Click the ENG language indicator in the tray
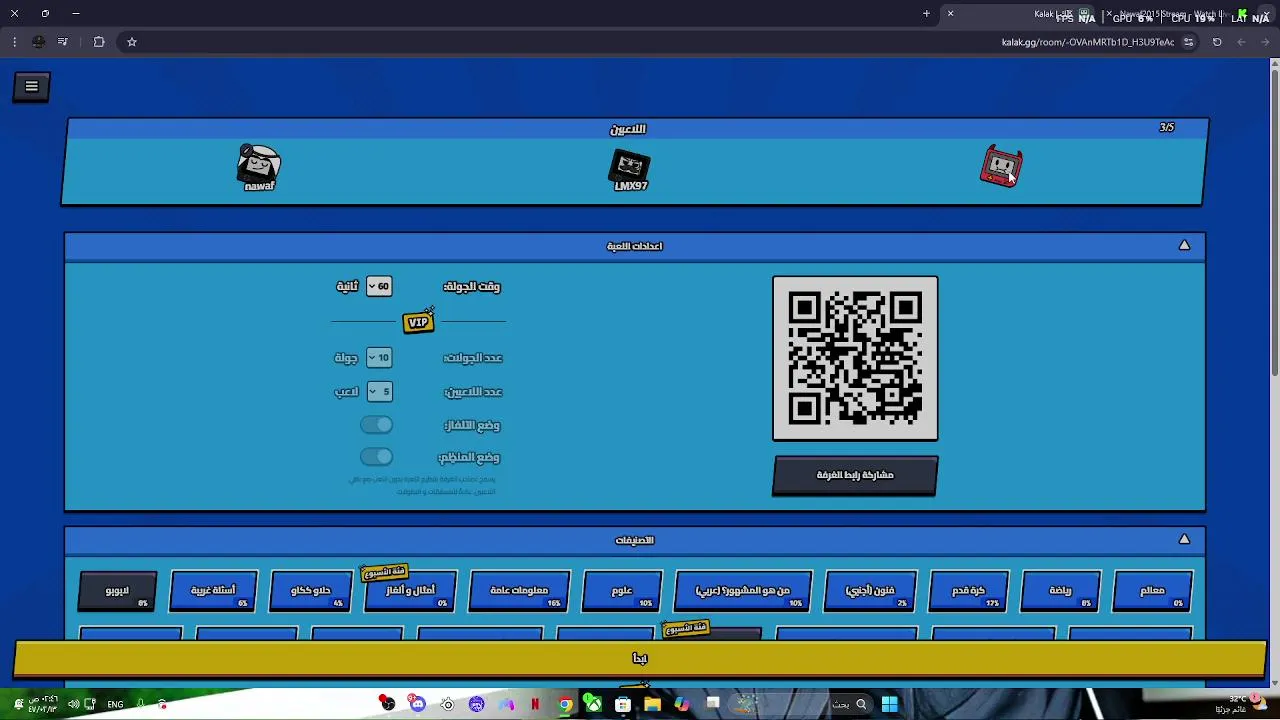 click(x=115, y=704)
